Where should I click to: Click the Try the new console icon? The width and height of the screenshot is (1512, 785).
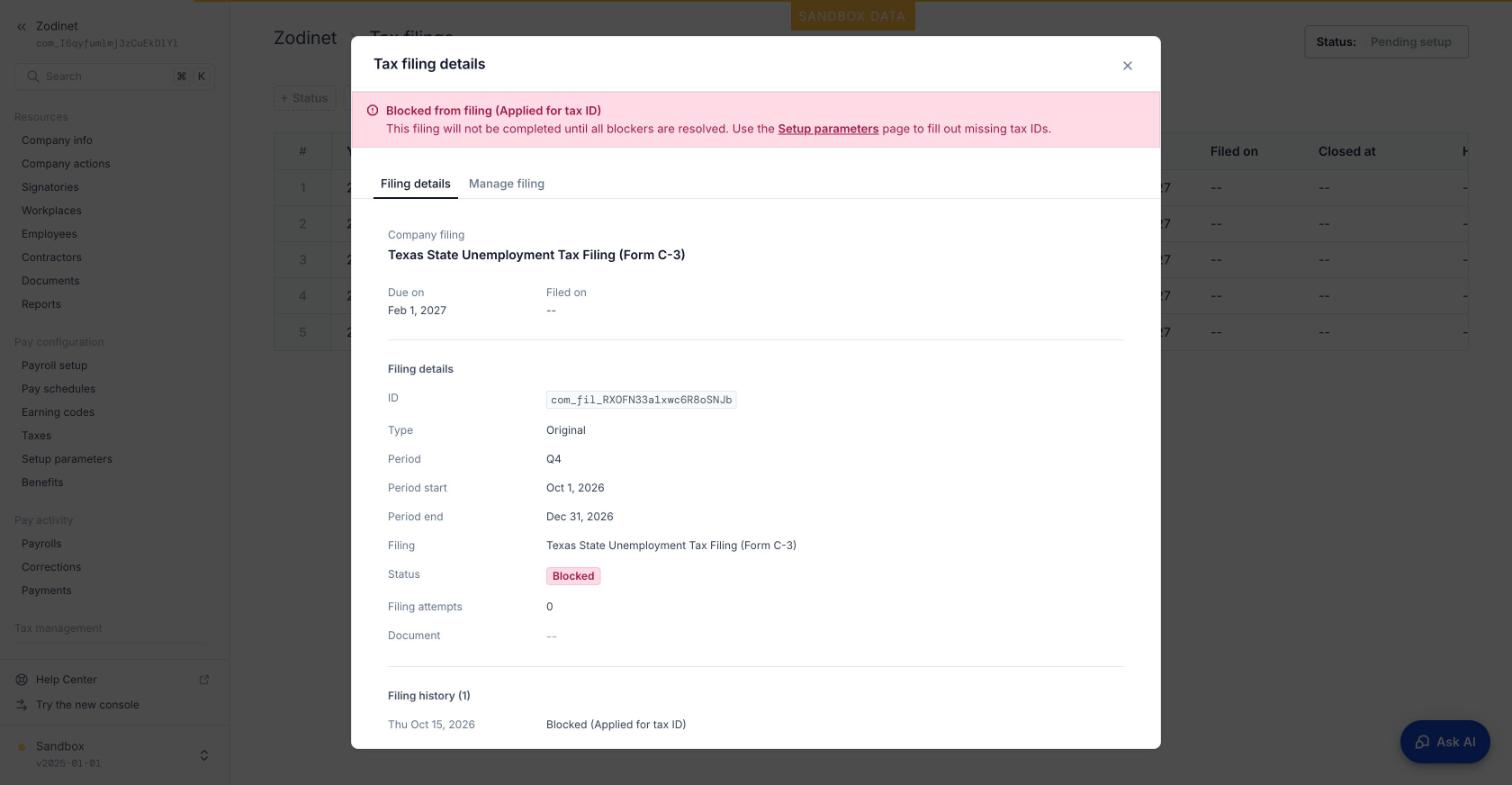pos(21,705)
